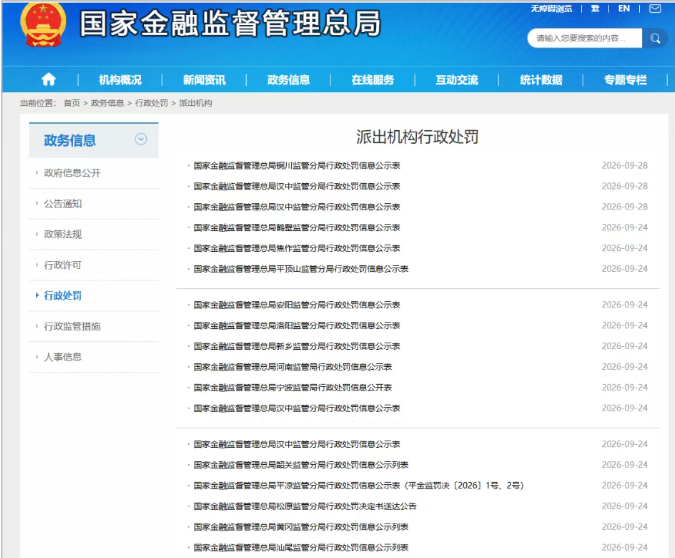Select 行政许可 in sidebar
675x558 pixels.
(x=63, y=265)
